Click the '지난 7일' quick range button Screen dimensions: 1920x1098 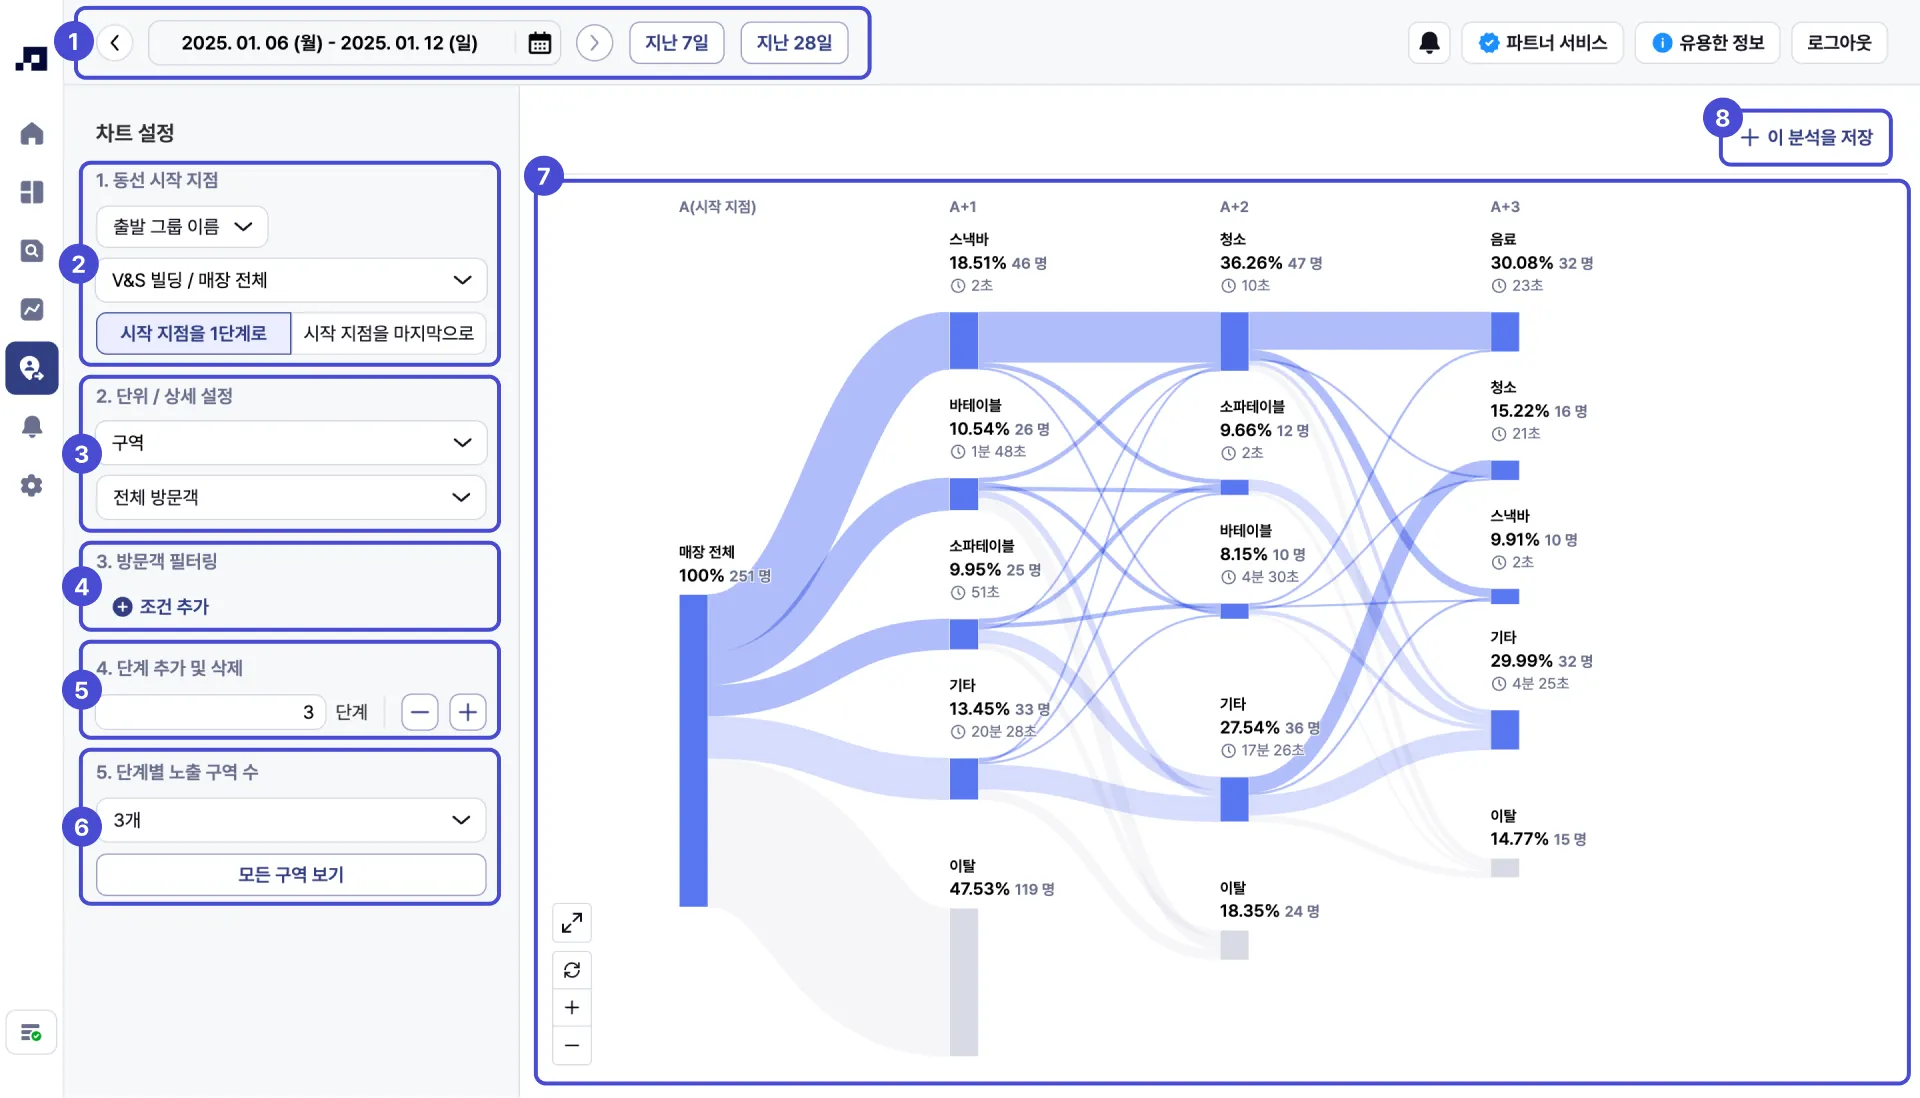tap(676, 43)
